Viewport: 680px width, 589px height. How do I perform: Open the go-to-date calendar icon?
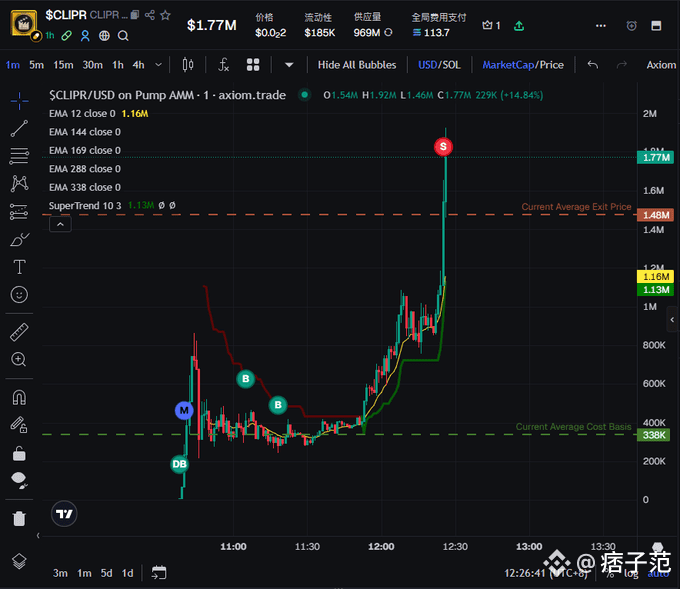(158, 573)
